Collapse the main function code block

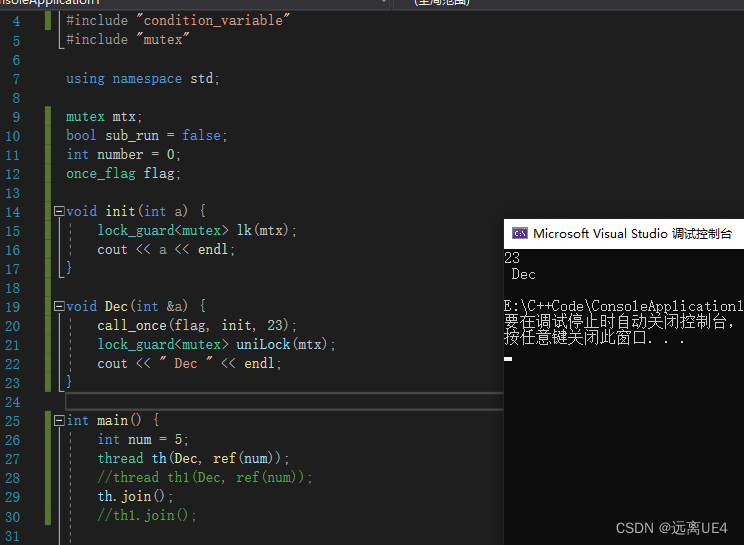tap(59, 420)
